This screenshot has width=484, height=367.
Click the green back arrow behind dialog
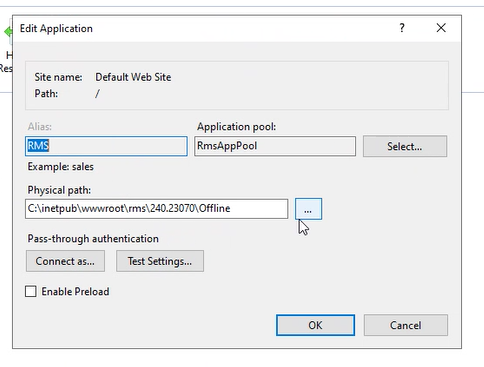(x=8, y=32)
